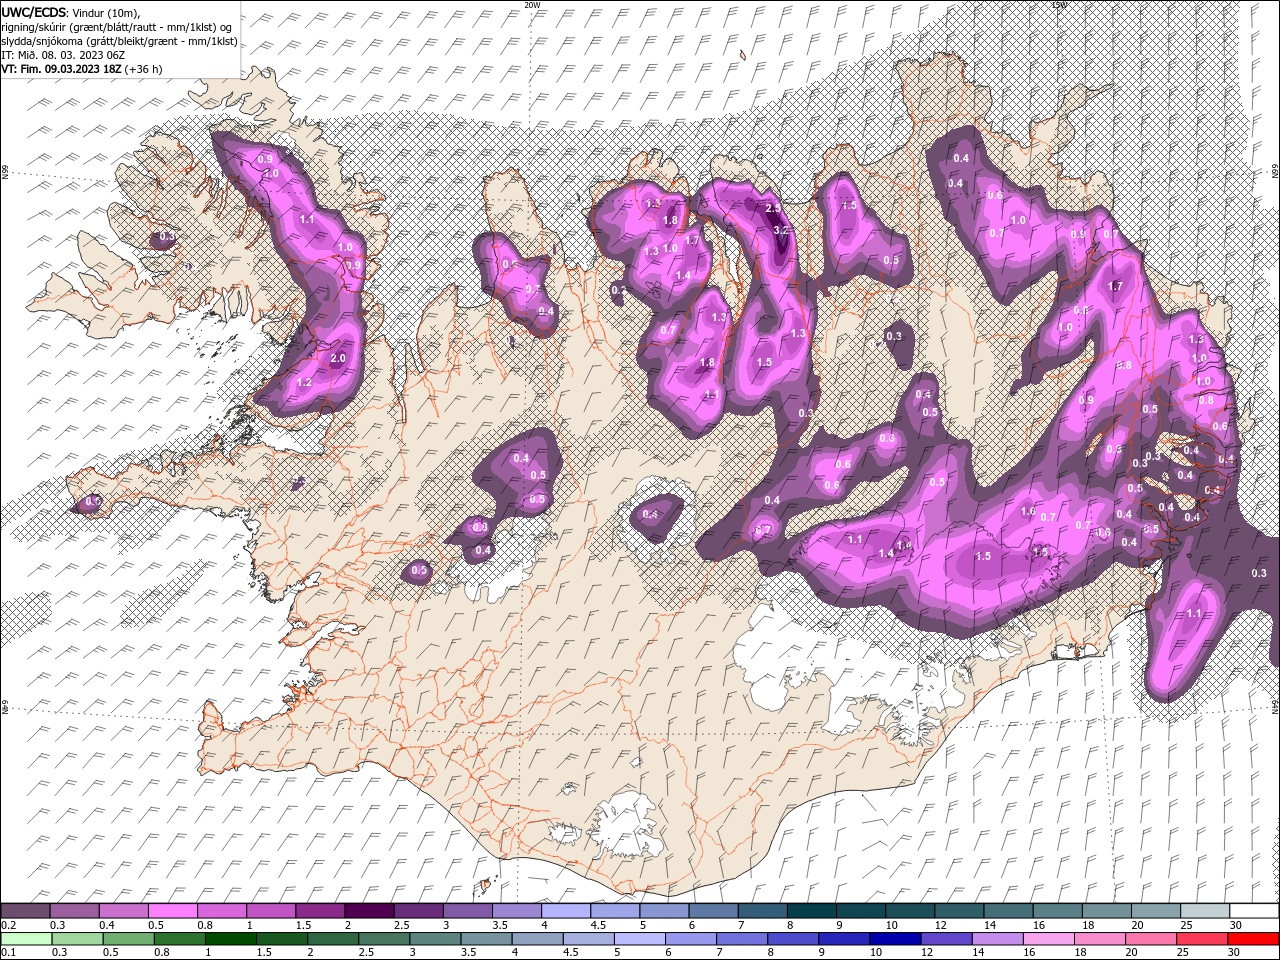Select the upper legend swatch starting at 1.5
1280x960 pixels.
click(x=320, y=911)
